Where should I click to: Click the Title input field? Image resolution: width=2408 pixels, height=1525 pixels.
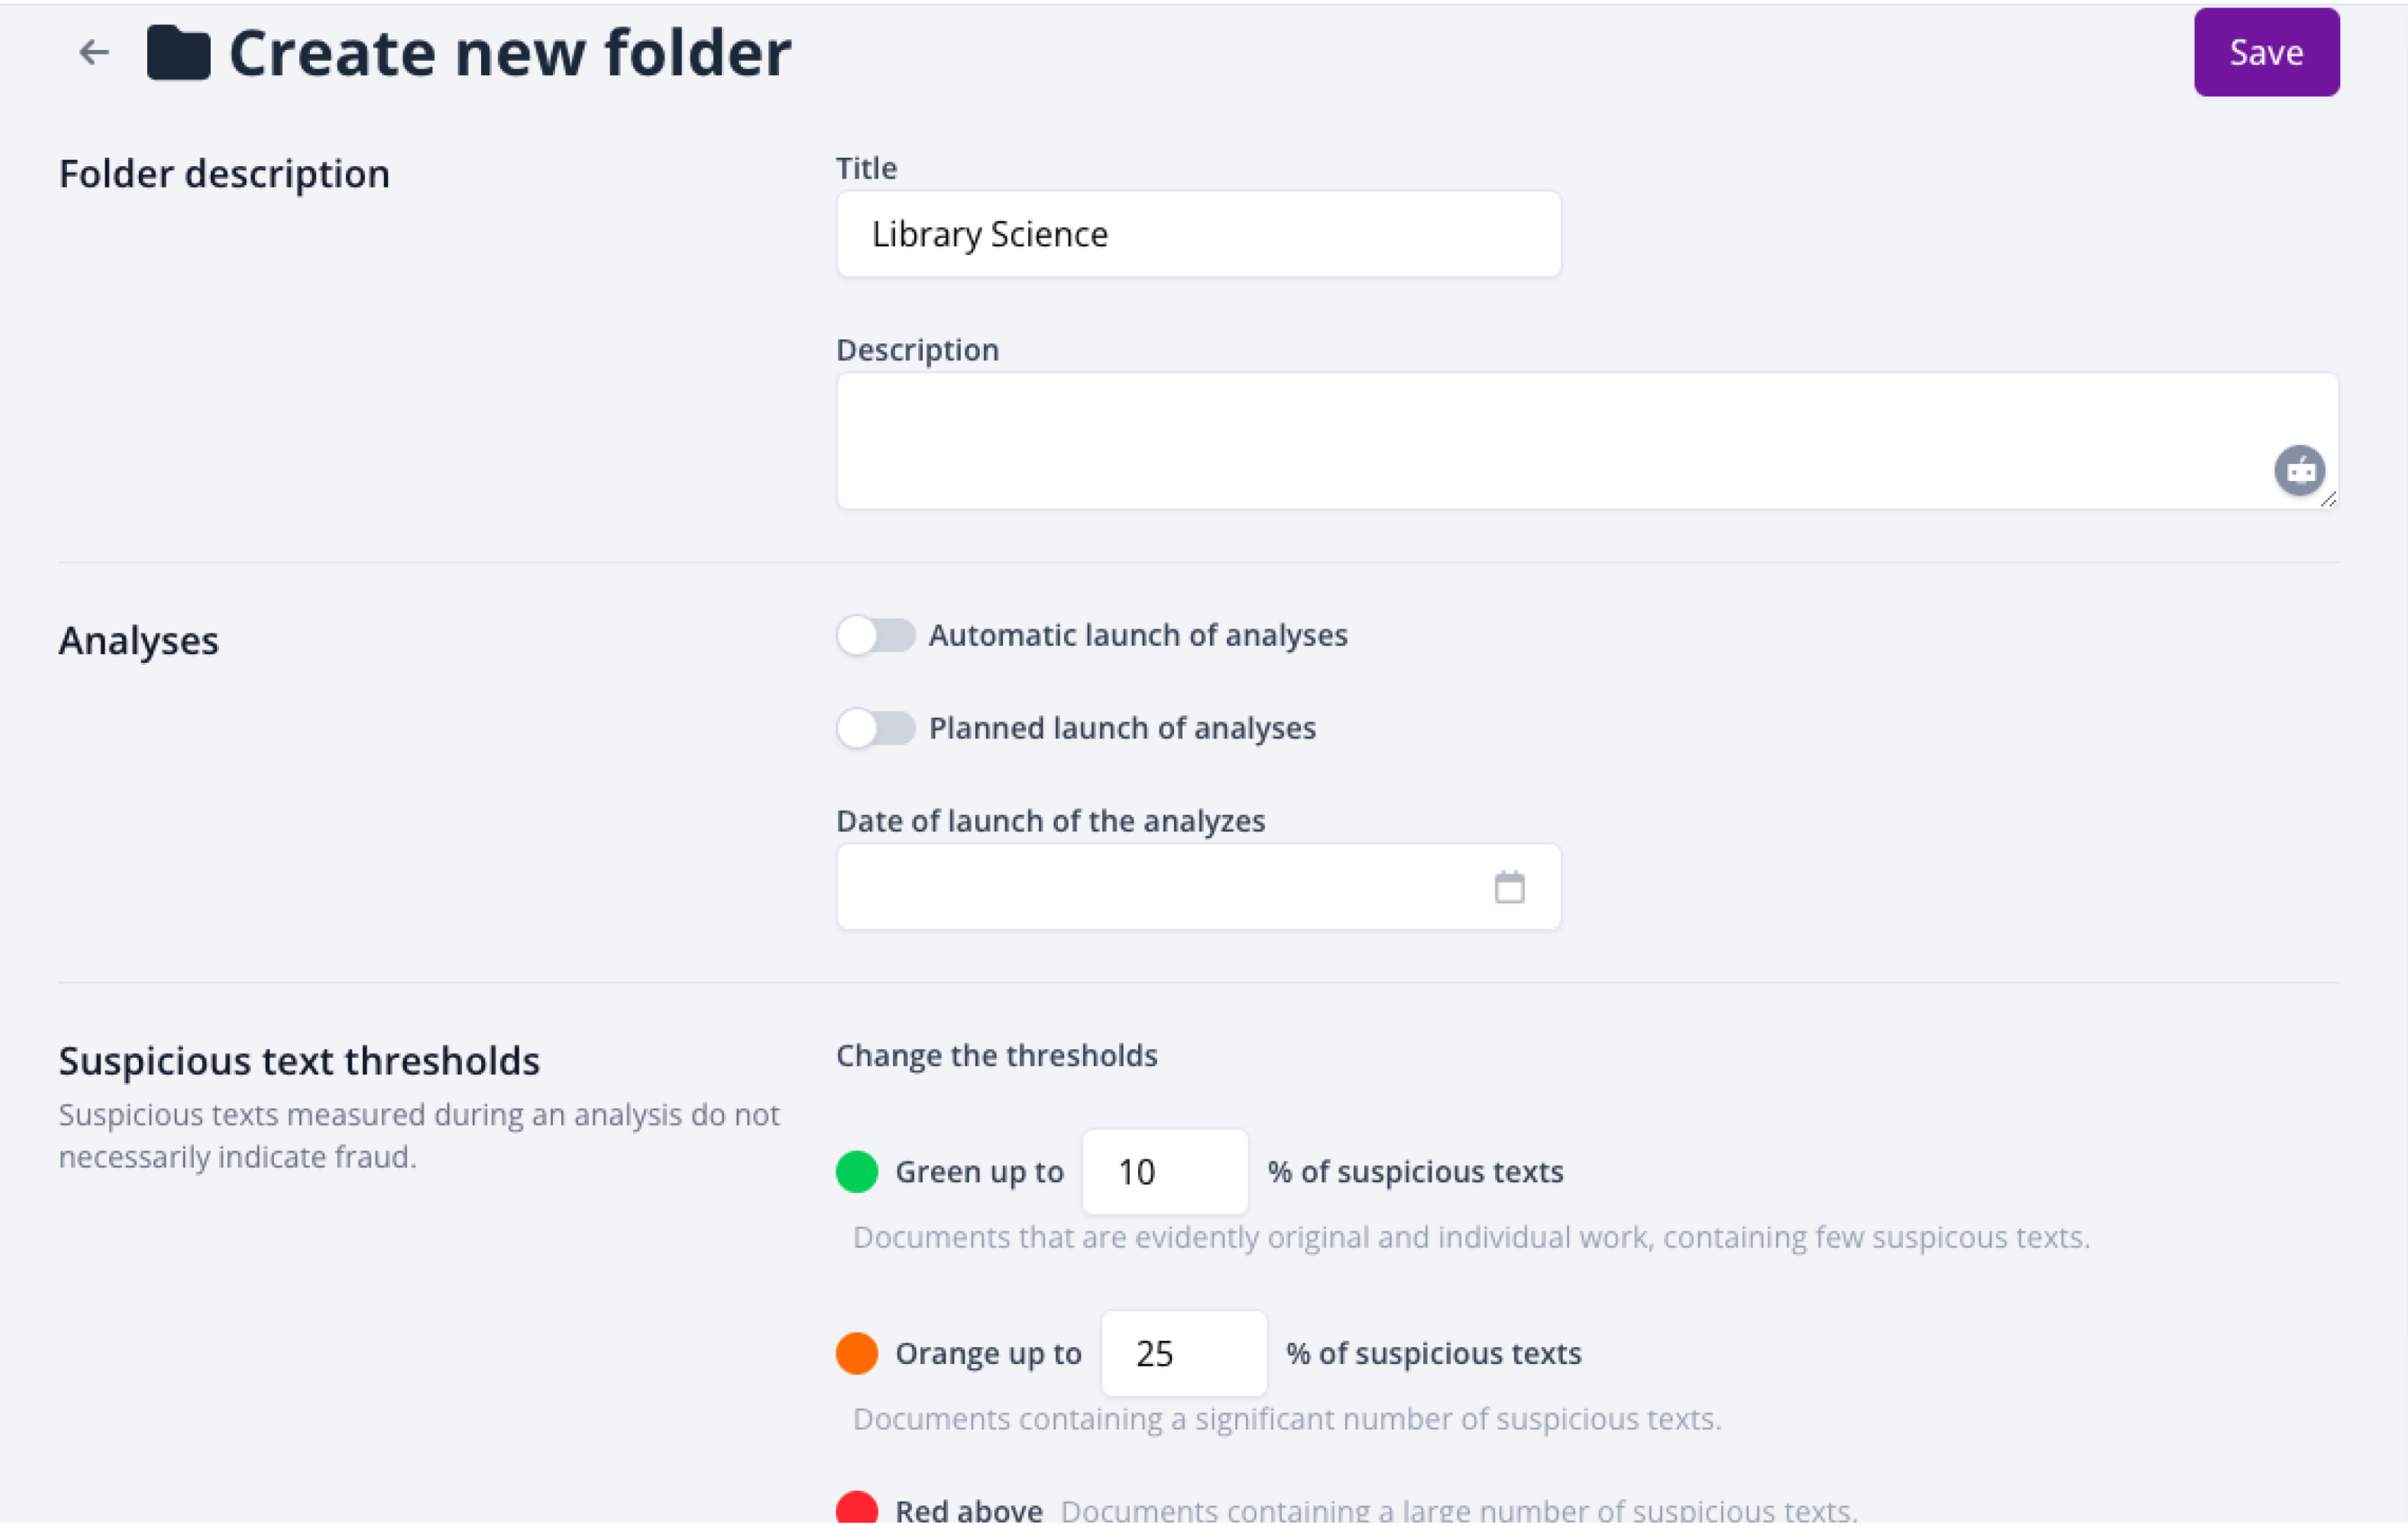[x=1198, y=234]
